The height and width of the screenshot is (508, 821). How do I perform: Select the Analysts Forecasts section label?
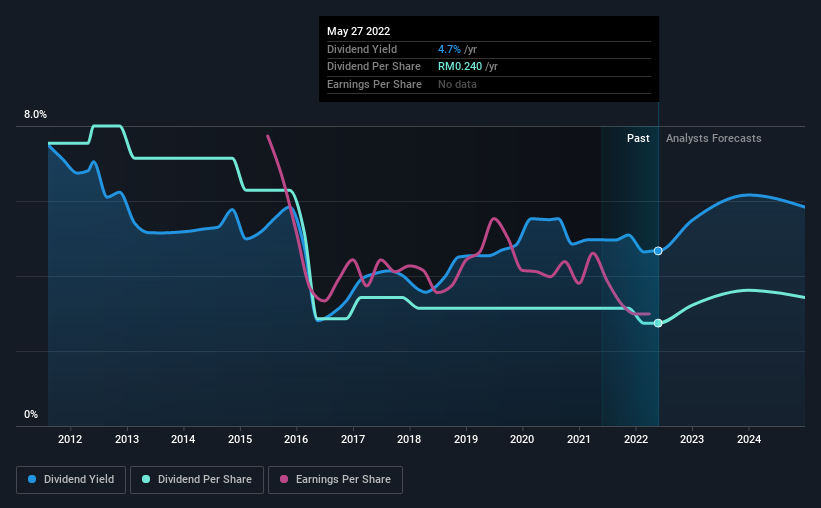point(714,138)
